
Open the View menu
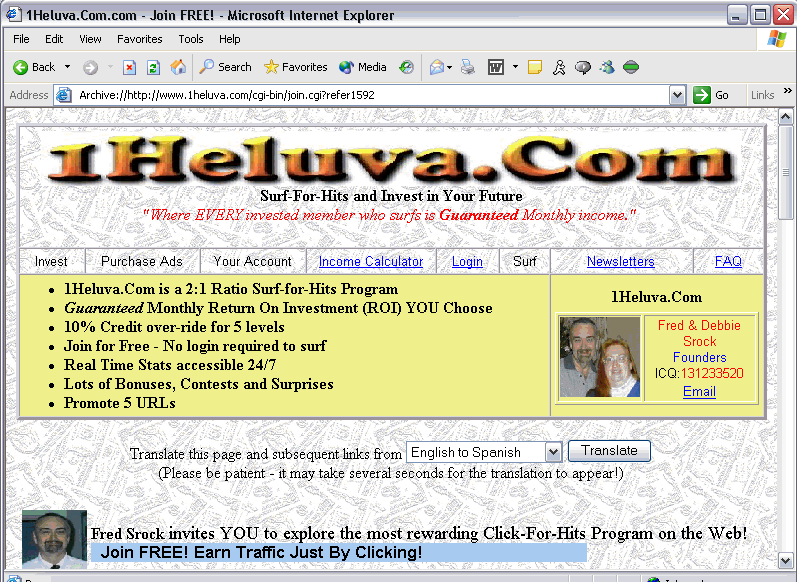click(90, 39)
